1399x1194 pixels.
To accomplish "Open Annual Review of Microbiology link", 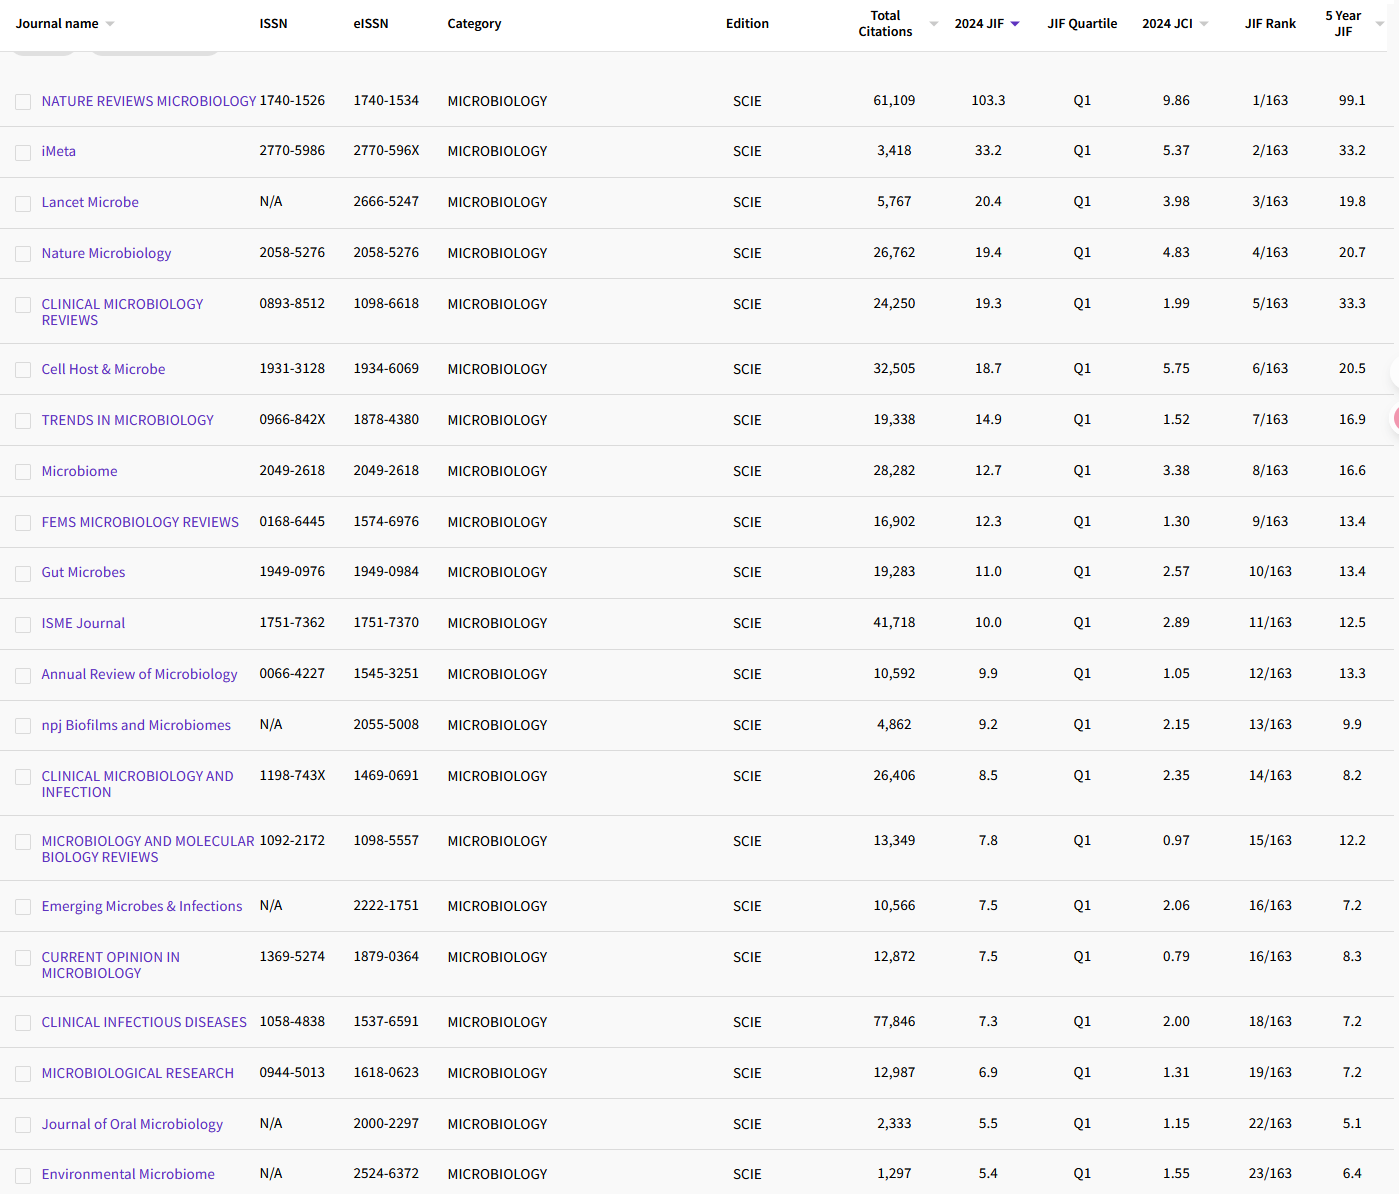I will pos(139,674).
